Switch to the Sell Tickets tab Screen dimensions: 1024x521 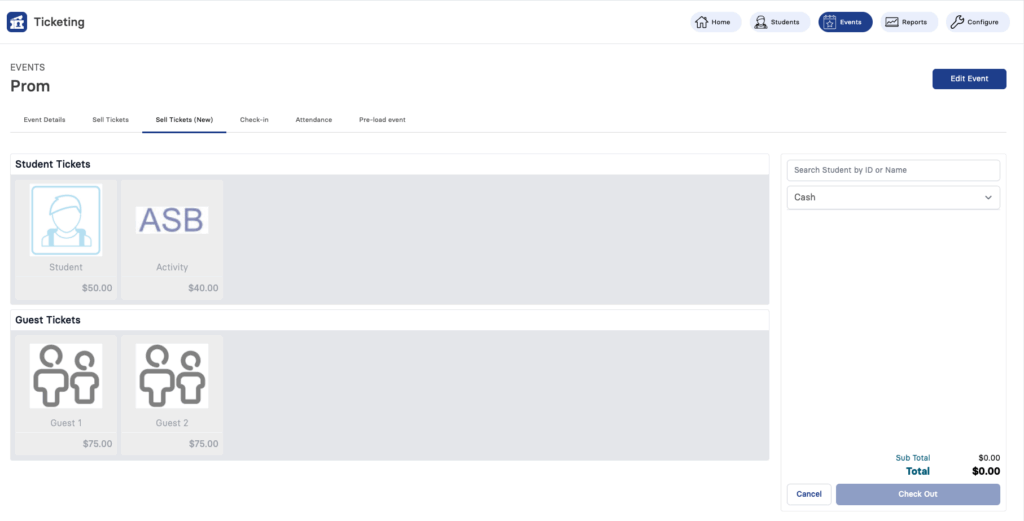110,120
